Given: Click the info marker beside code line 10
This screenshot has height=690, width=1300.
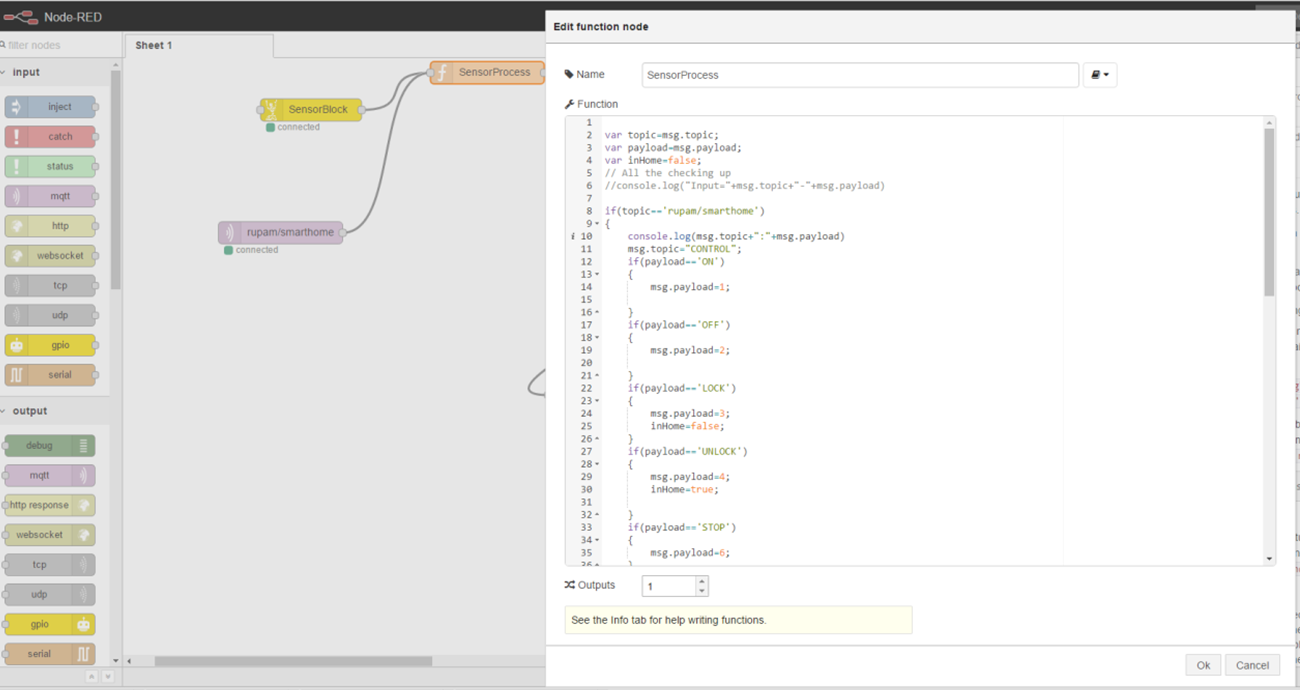Looking at the screenshot, I should 573,237.
